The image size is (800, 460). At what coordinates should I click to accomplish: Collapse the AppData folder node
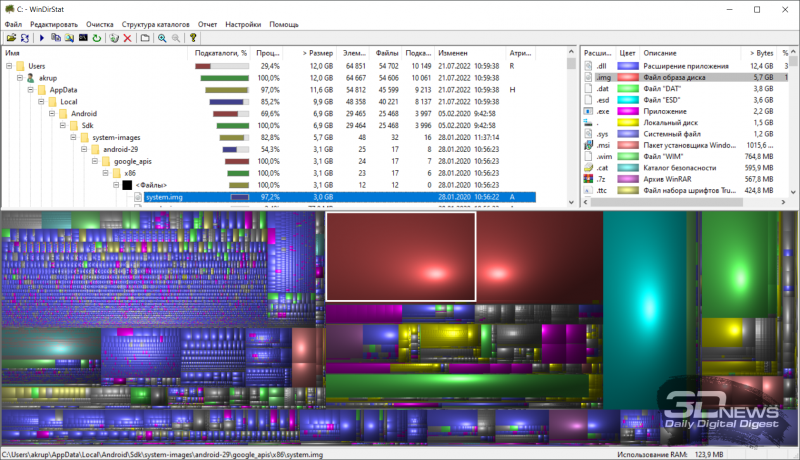(29, 90)
